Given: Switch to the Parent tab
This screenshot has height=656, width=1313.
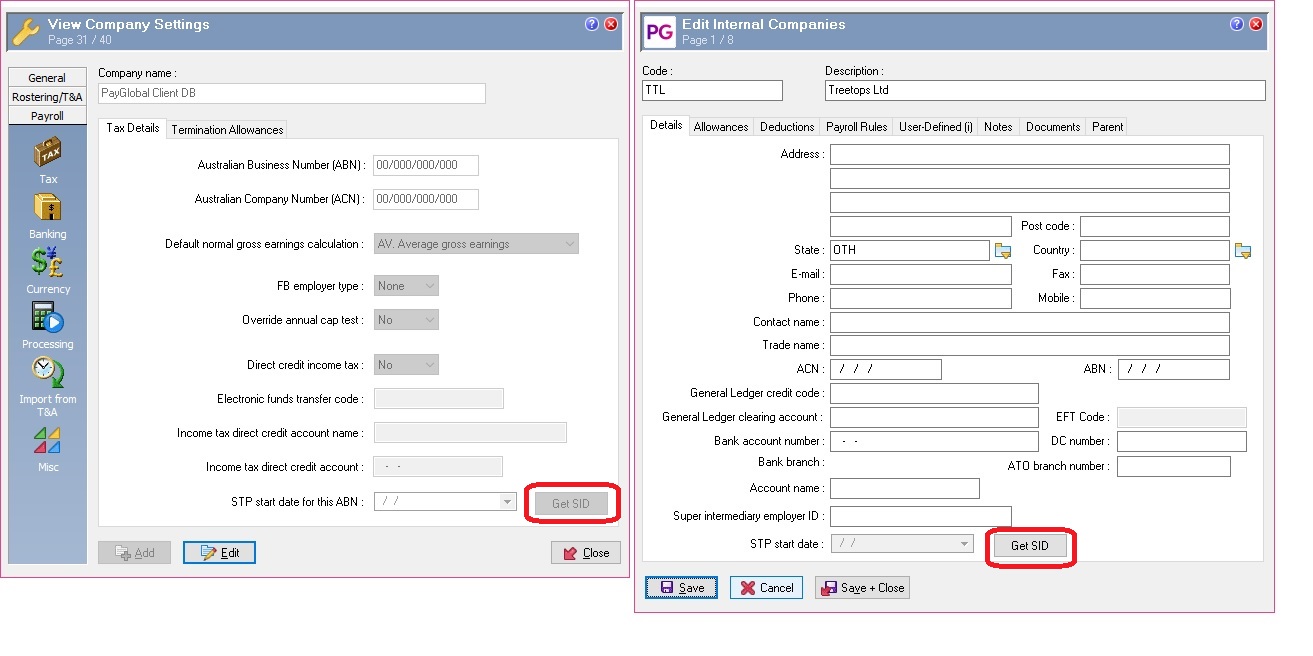Looking at the screenshot, I should (1107, 127).
